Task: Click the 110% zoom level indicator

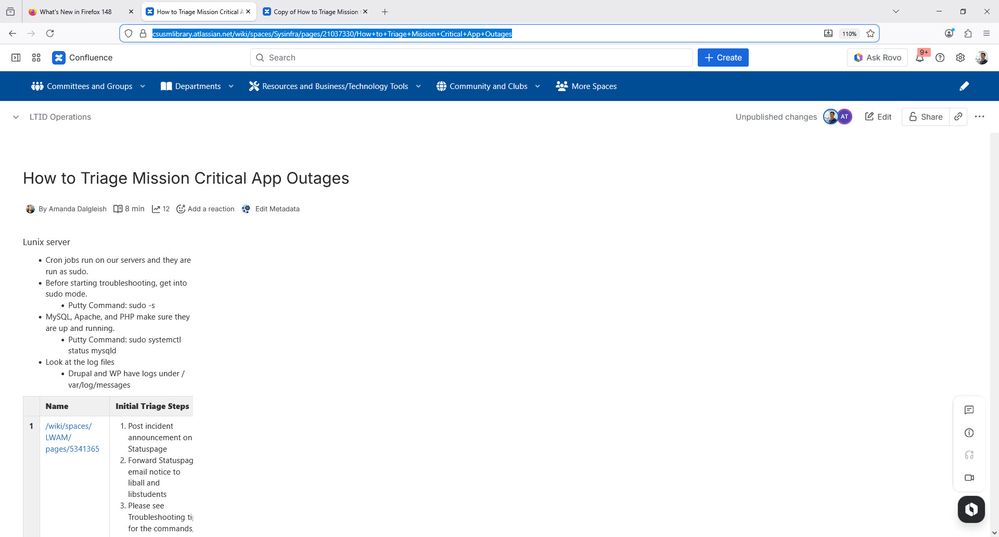Action: coord(849,33)
